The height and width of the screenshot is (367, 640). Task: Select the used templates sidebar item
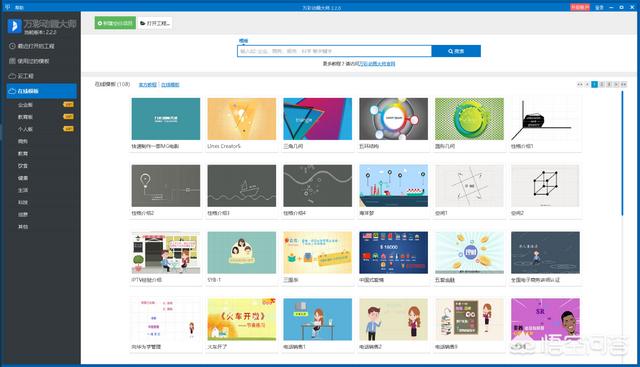[x=29, y=61]
